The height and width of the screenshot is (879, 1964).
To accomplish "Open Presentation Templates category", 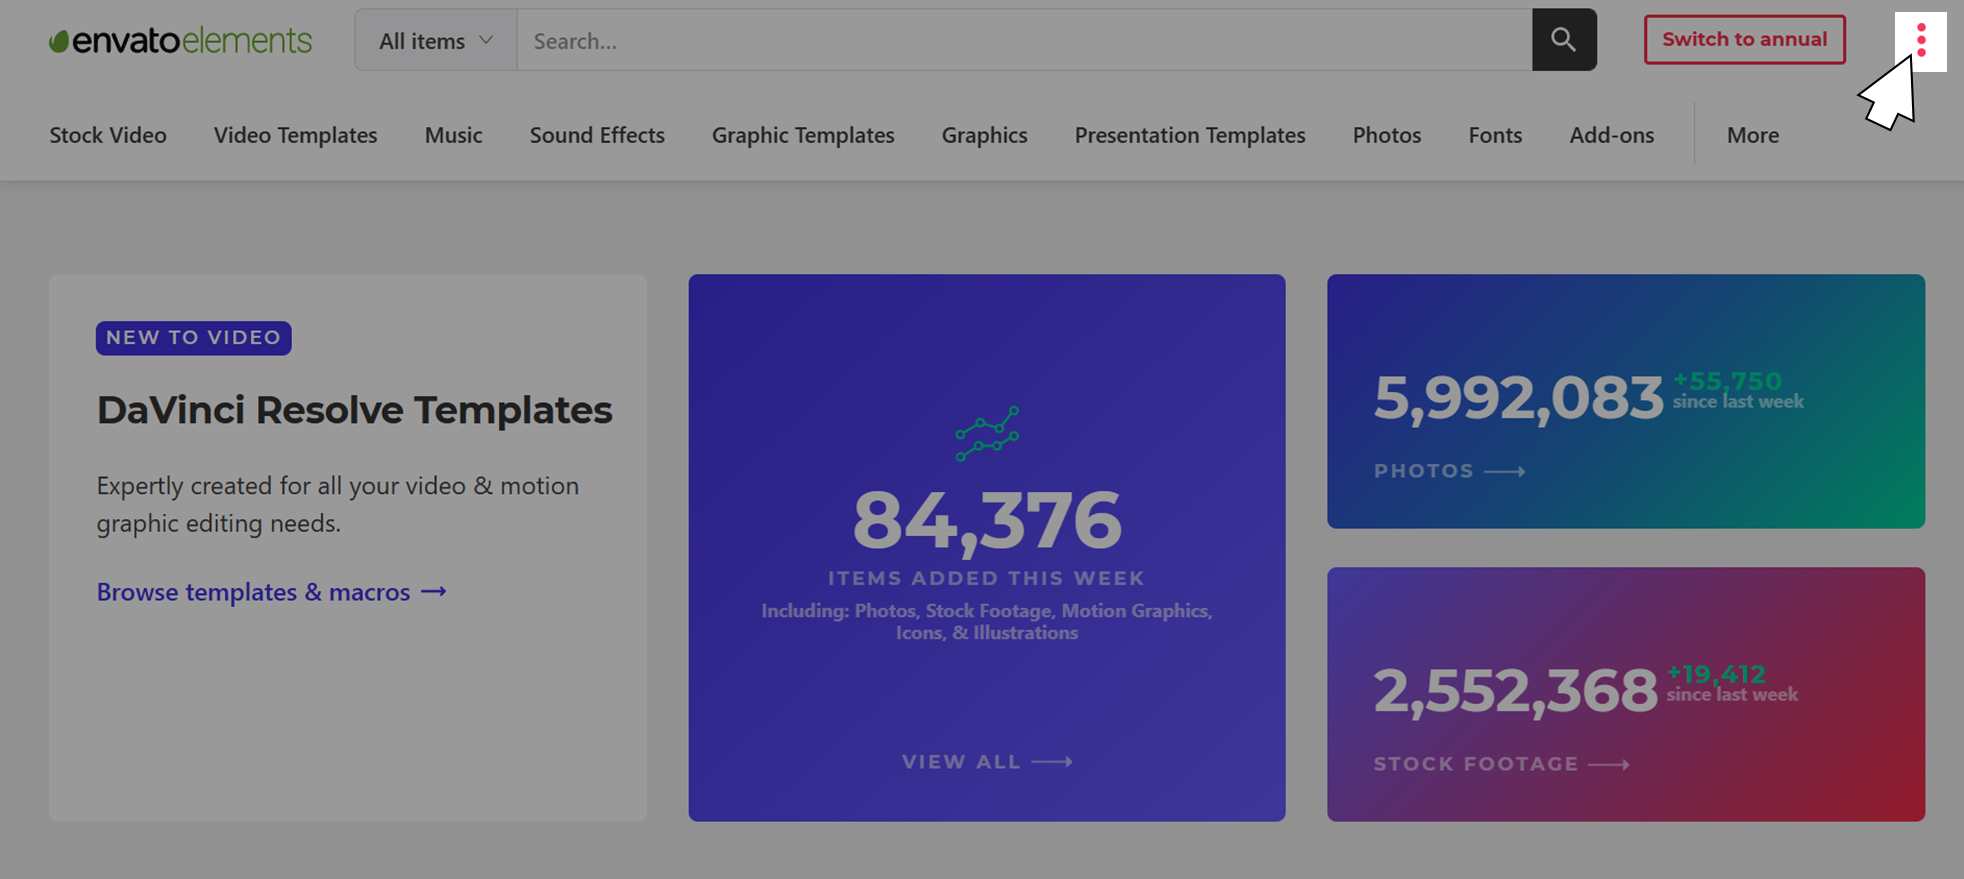I will coord(1190,135).
